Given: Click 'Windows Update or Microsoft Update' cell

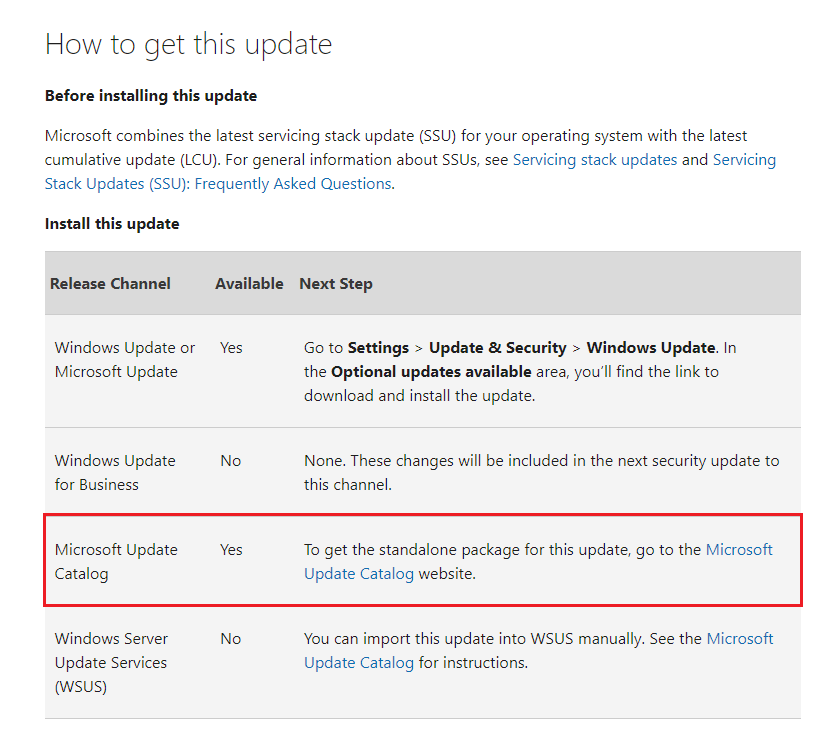Looking at the screenshot, I should [125, 360].
